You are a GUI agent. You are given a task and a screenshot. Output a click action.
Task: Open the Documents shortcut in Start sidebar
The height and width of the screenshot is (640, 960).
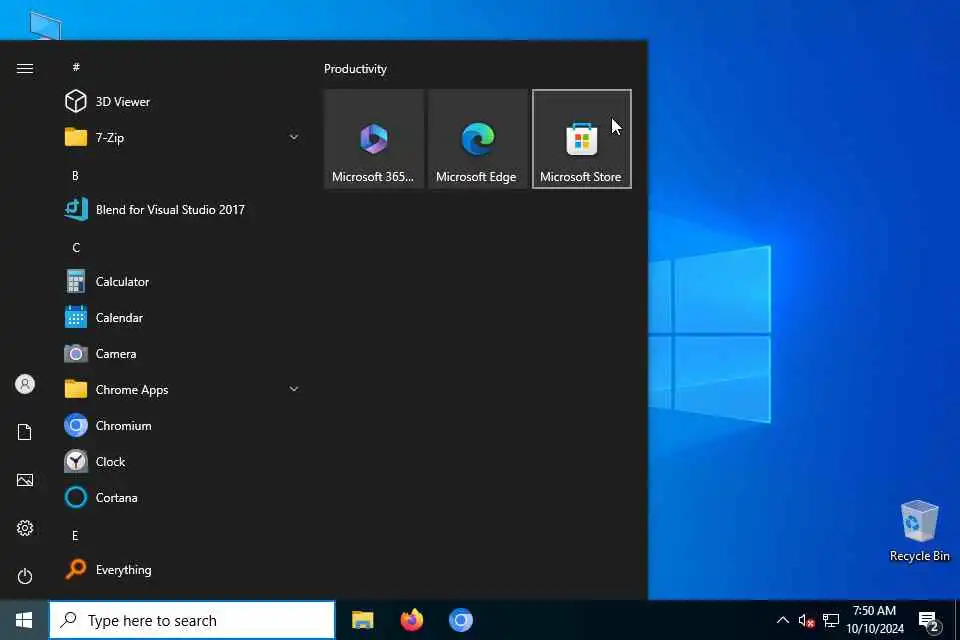(x=24, y=432)
